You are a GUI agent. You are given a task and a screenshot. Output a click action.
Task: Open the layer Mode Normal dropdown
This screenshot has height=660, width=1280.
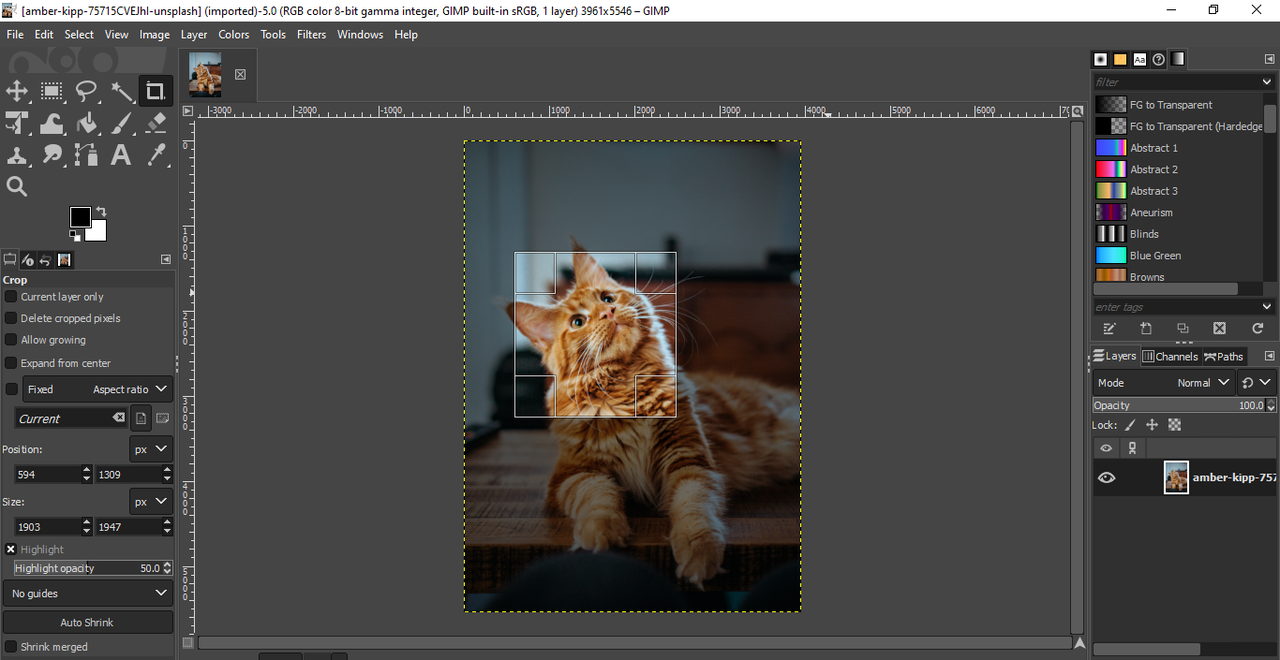[1162, 383]
